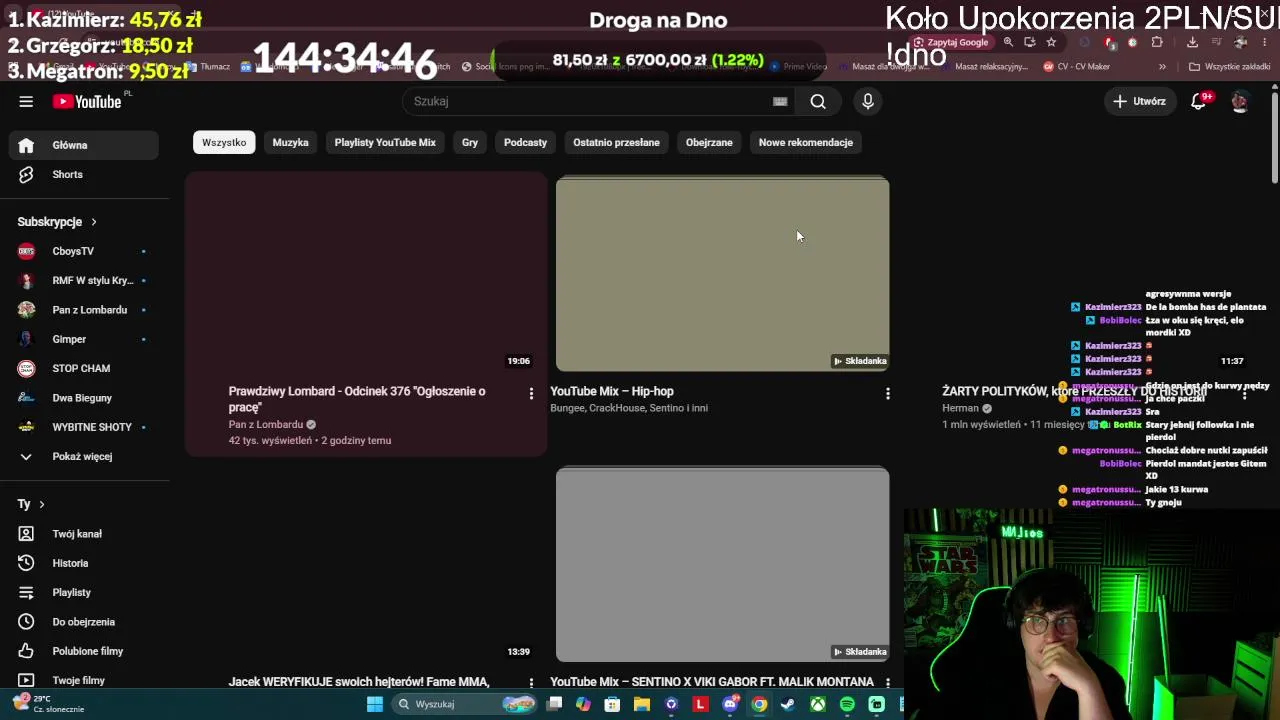Open the YouTube hamburger guide menu

click(26, 101)
